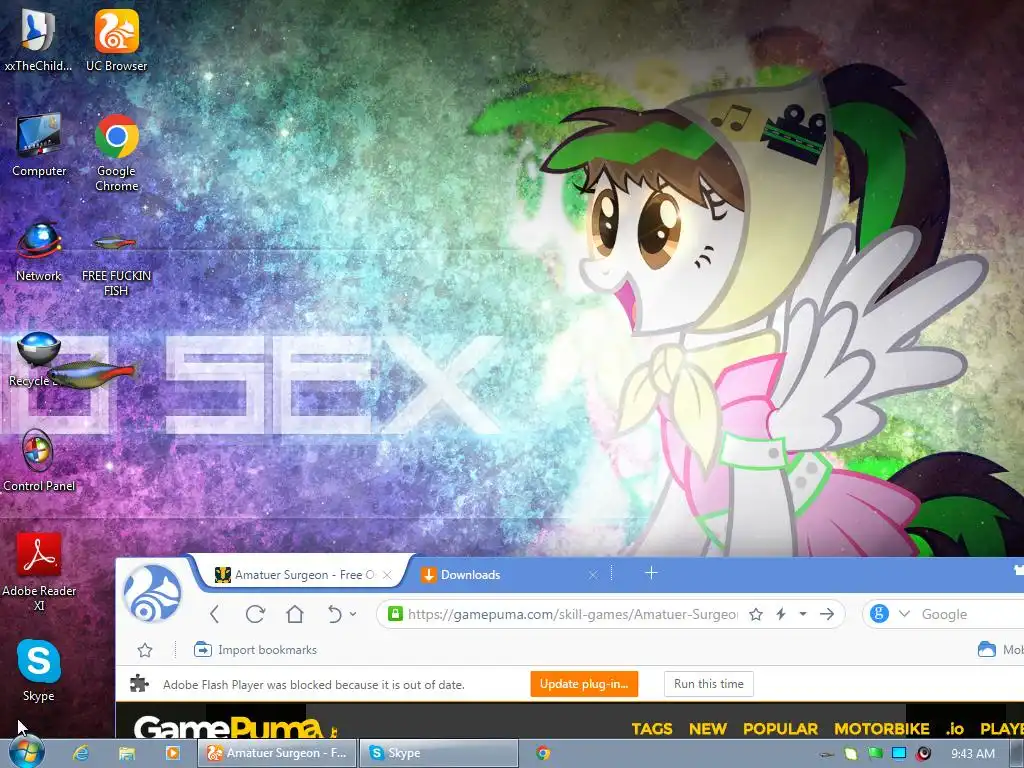Viewport: 1024px width, 768px height.
Task: Select the Amatuer Surgeon taskbar button
Action: pos(277,753)
